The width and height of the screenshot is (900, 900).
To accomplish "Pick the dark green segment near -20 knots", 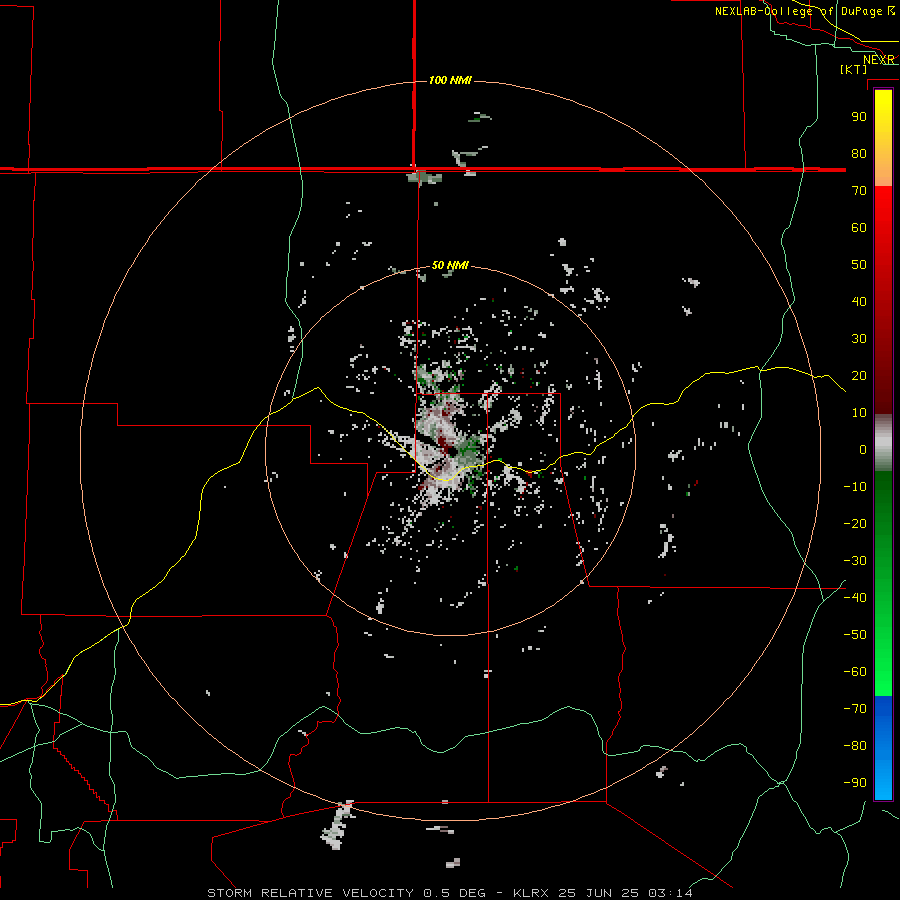I will click(x=883, y=517).
